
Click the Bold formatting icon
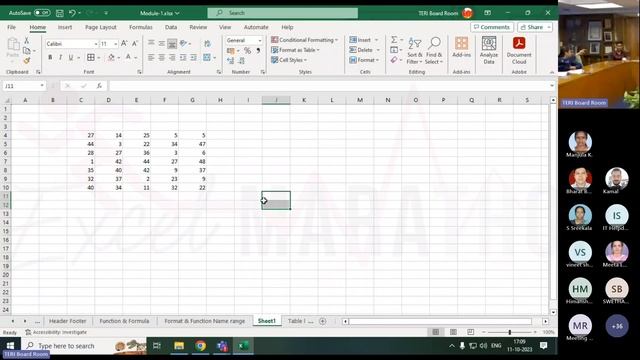coord(50,58)
